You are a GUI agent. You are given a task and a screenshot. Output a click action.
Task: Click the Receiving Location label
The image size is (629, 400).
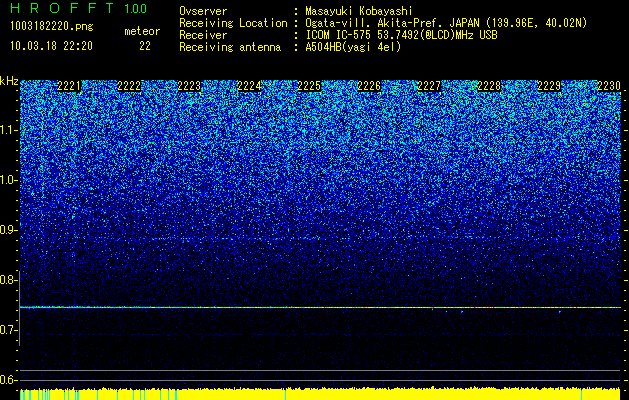pos(233,24)
